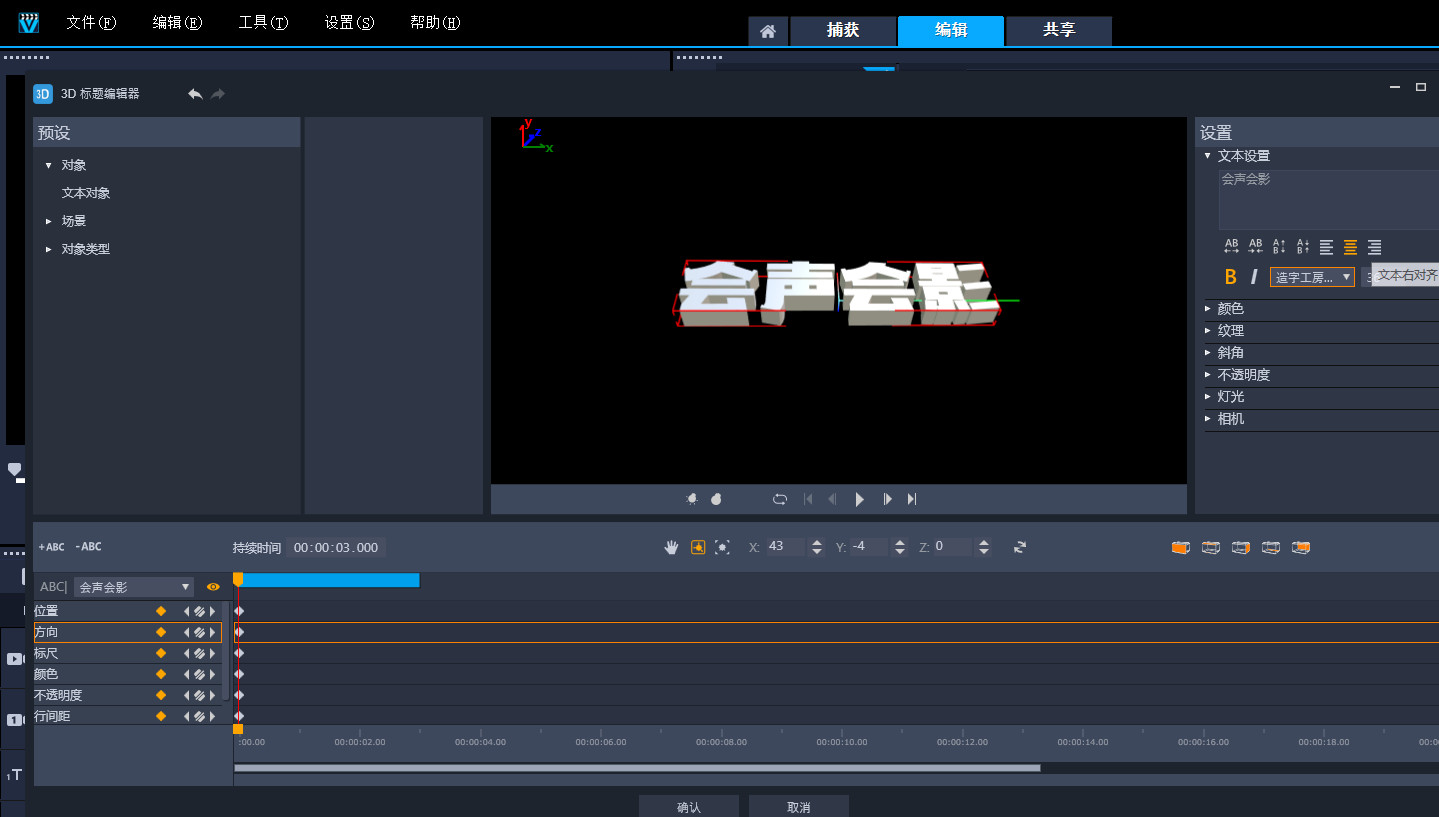The height and width of the screenshot is (817, 1439).
Task: Select the orange rotate tool
Action: click(698, 547)
